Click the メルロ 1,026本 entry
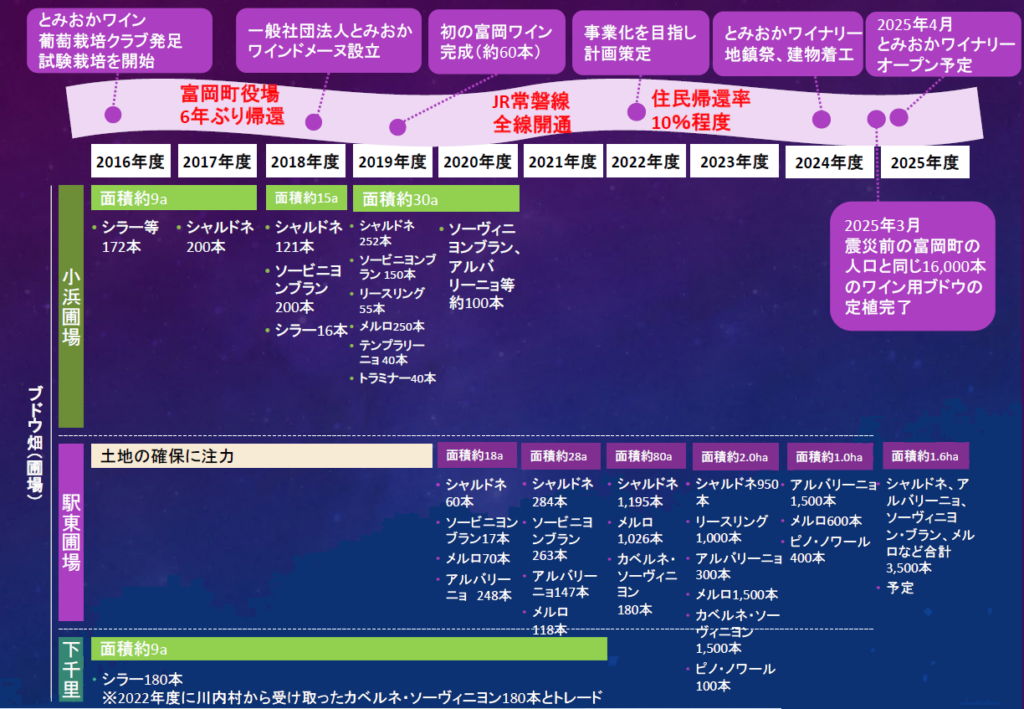Image resolution: width=1024 pixels, height=709 pixels. [636, 530]
